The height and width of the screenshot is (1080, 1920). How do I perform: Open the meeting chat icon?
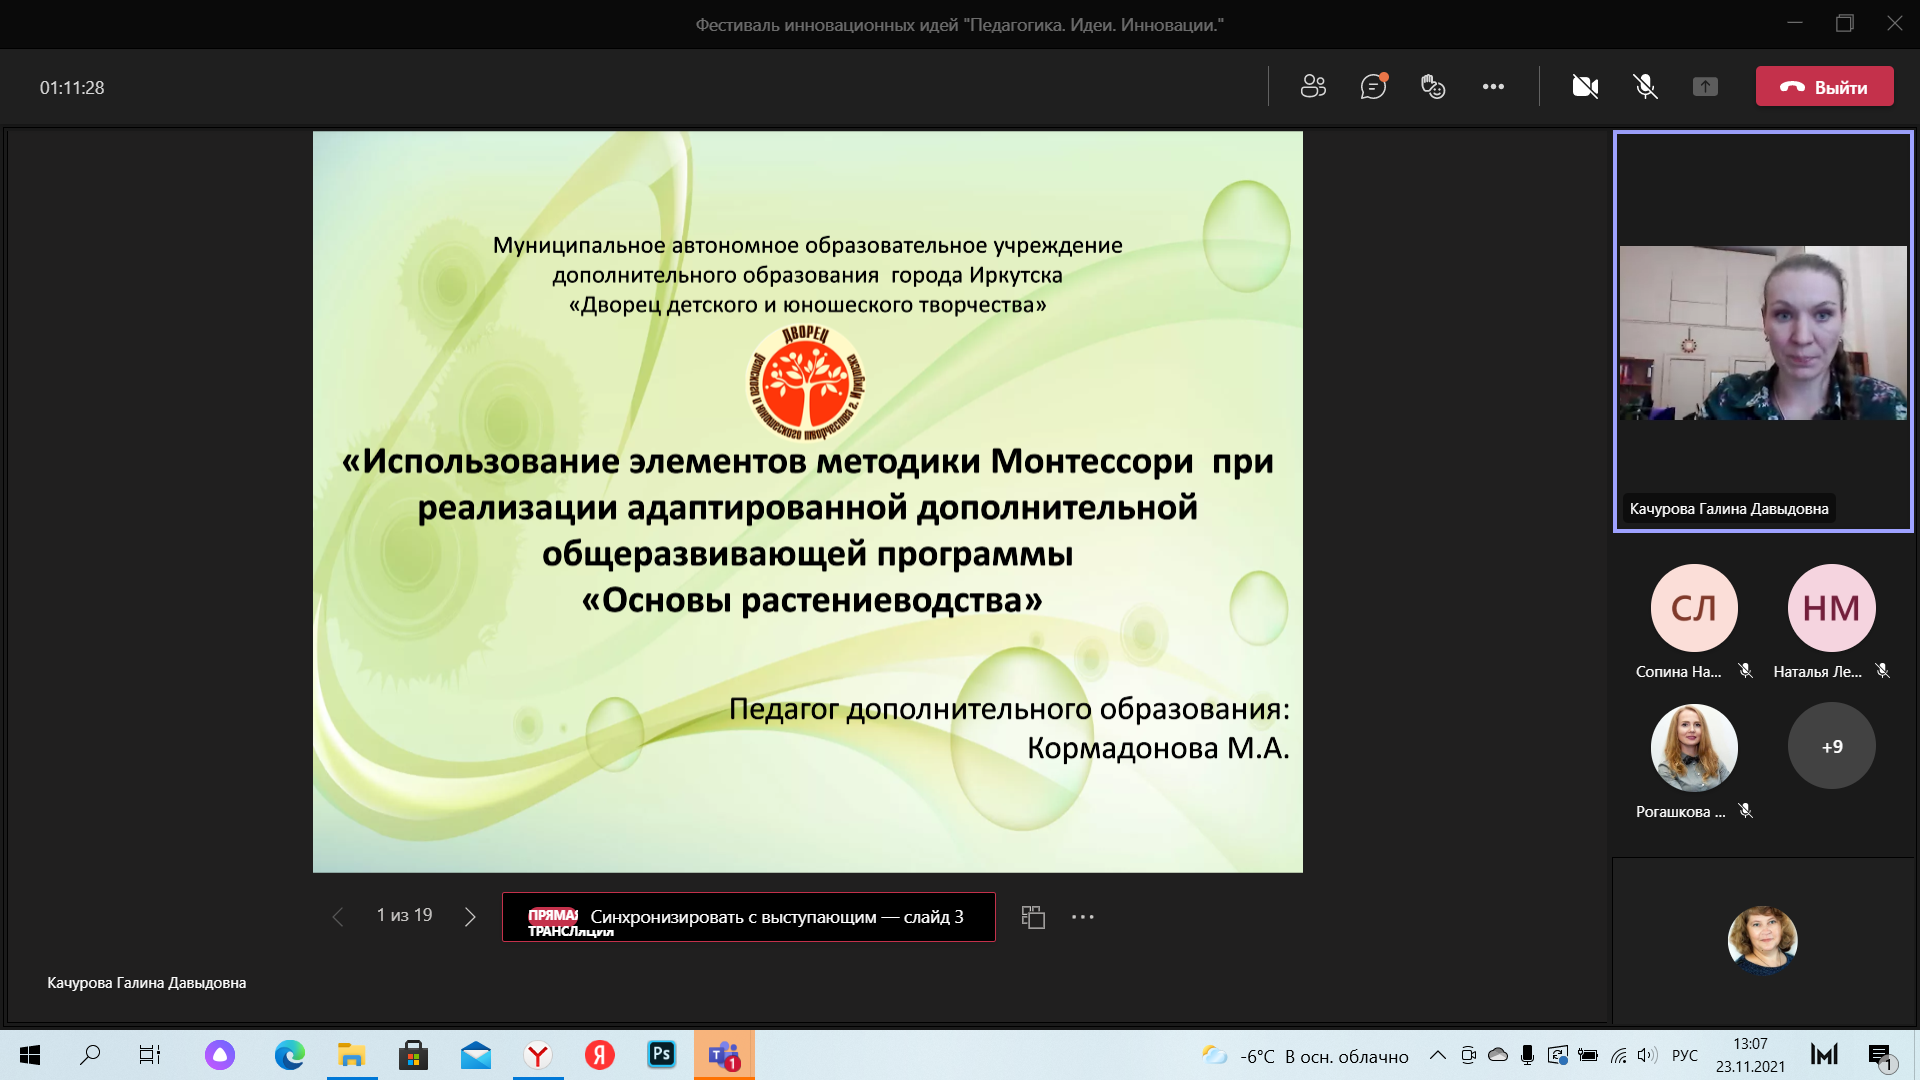[1373, 87]
